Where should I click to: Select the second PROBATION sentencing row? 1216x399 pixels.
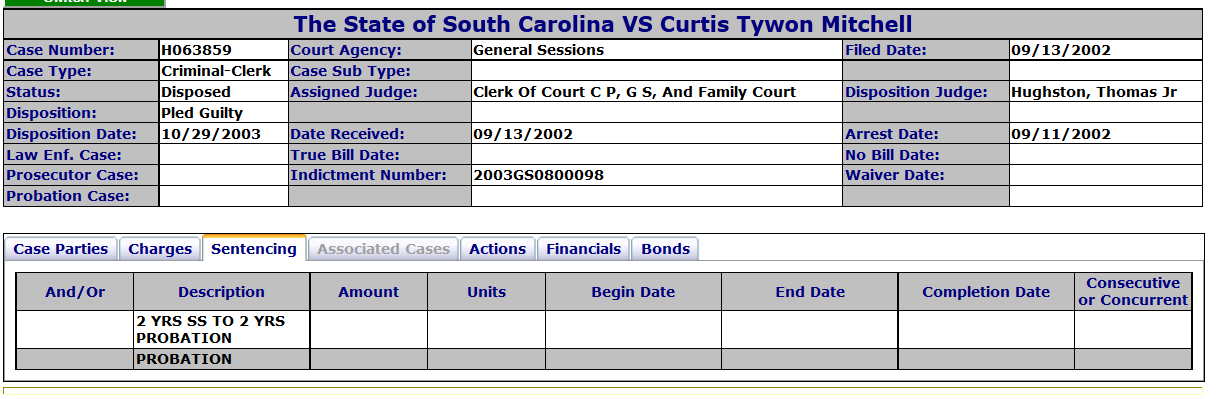[604, 359]
